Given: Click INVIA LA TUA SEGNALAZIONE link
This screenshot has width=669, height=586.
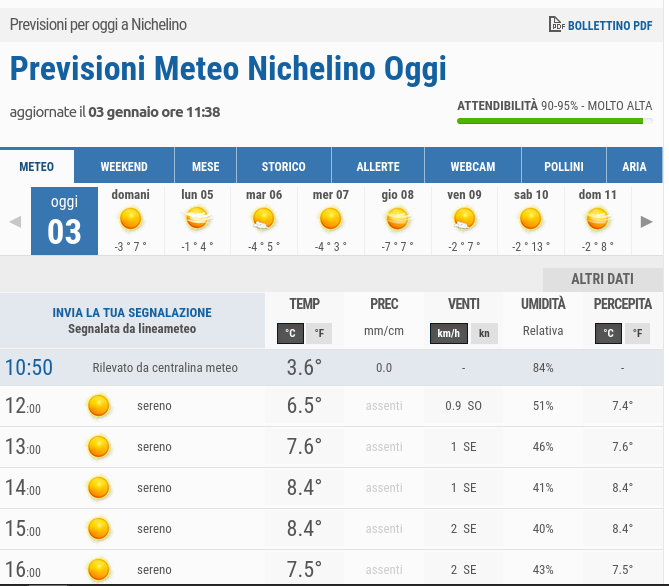Looking at the screenshot, I should tap(132, 313).
